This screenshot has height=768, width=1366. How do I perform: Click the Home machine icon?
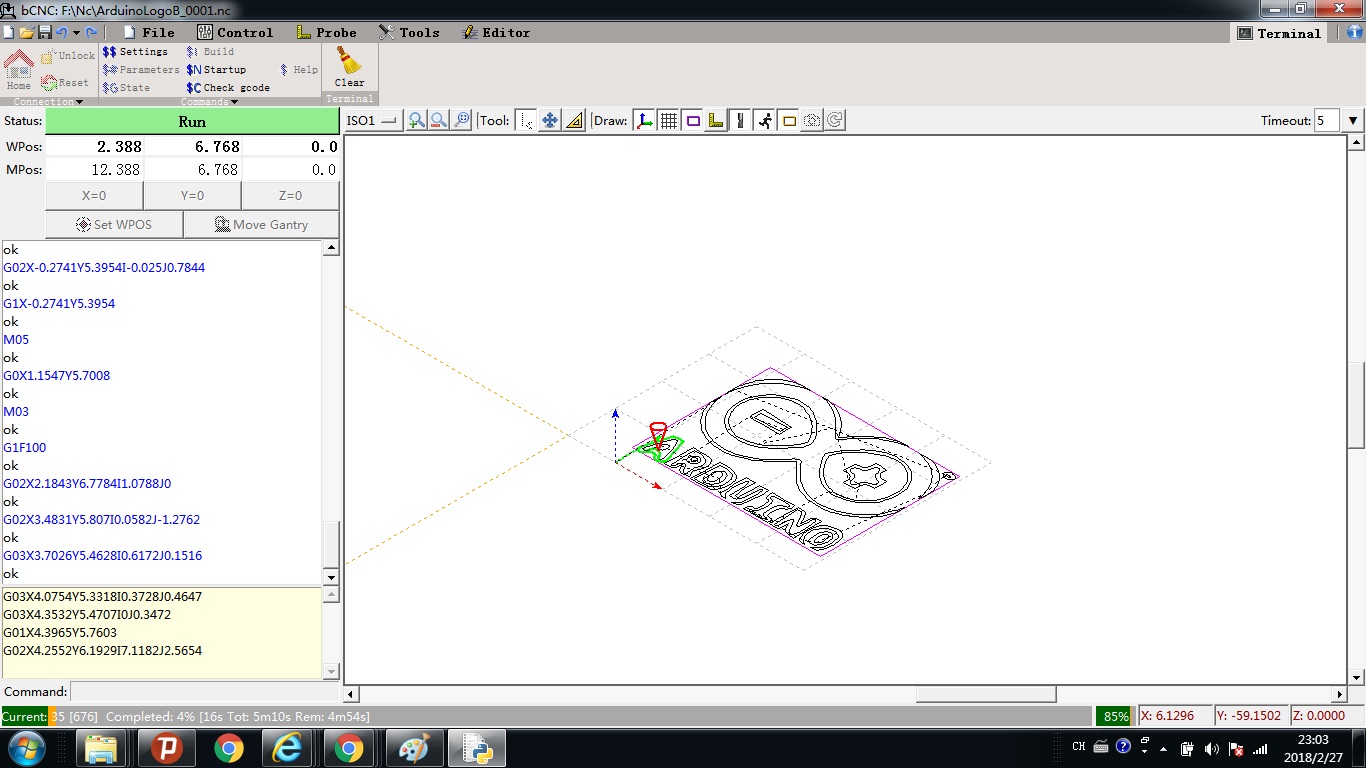(19, 70)
